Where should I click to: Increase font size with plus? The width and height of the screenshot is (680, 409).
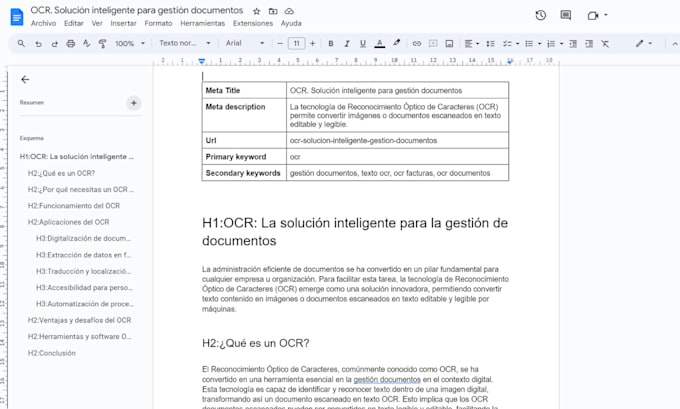313,43
